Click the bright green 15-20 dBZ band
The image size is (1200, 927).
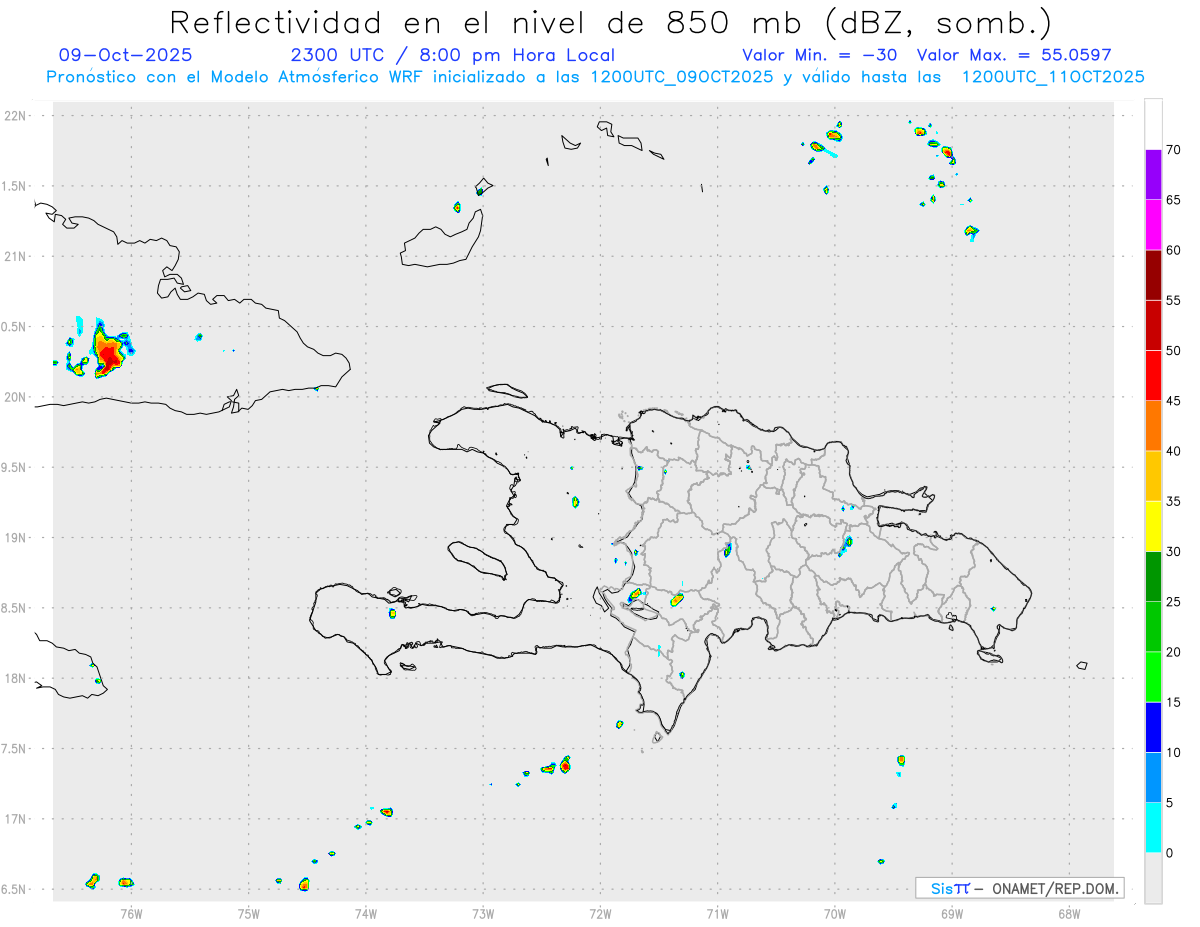1153,677
